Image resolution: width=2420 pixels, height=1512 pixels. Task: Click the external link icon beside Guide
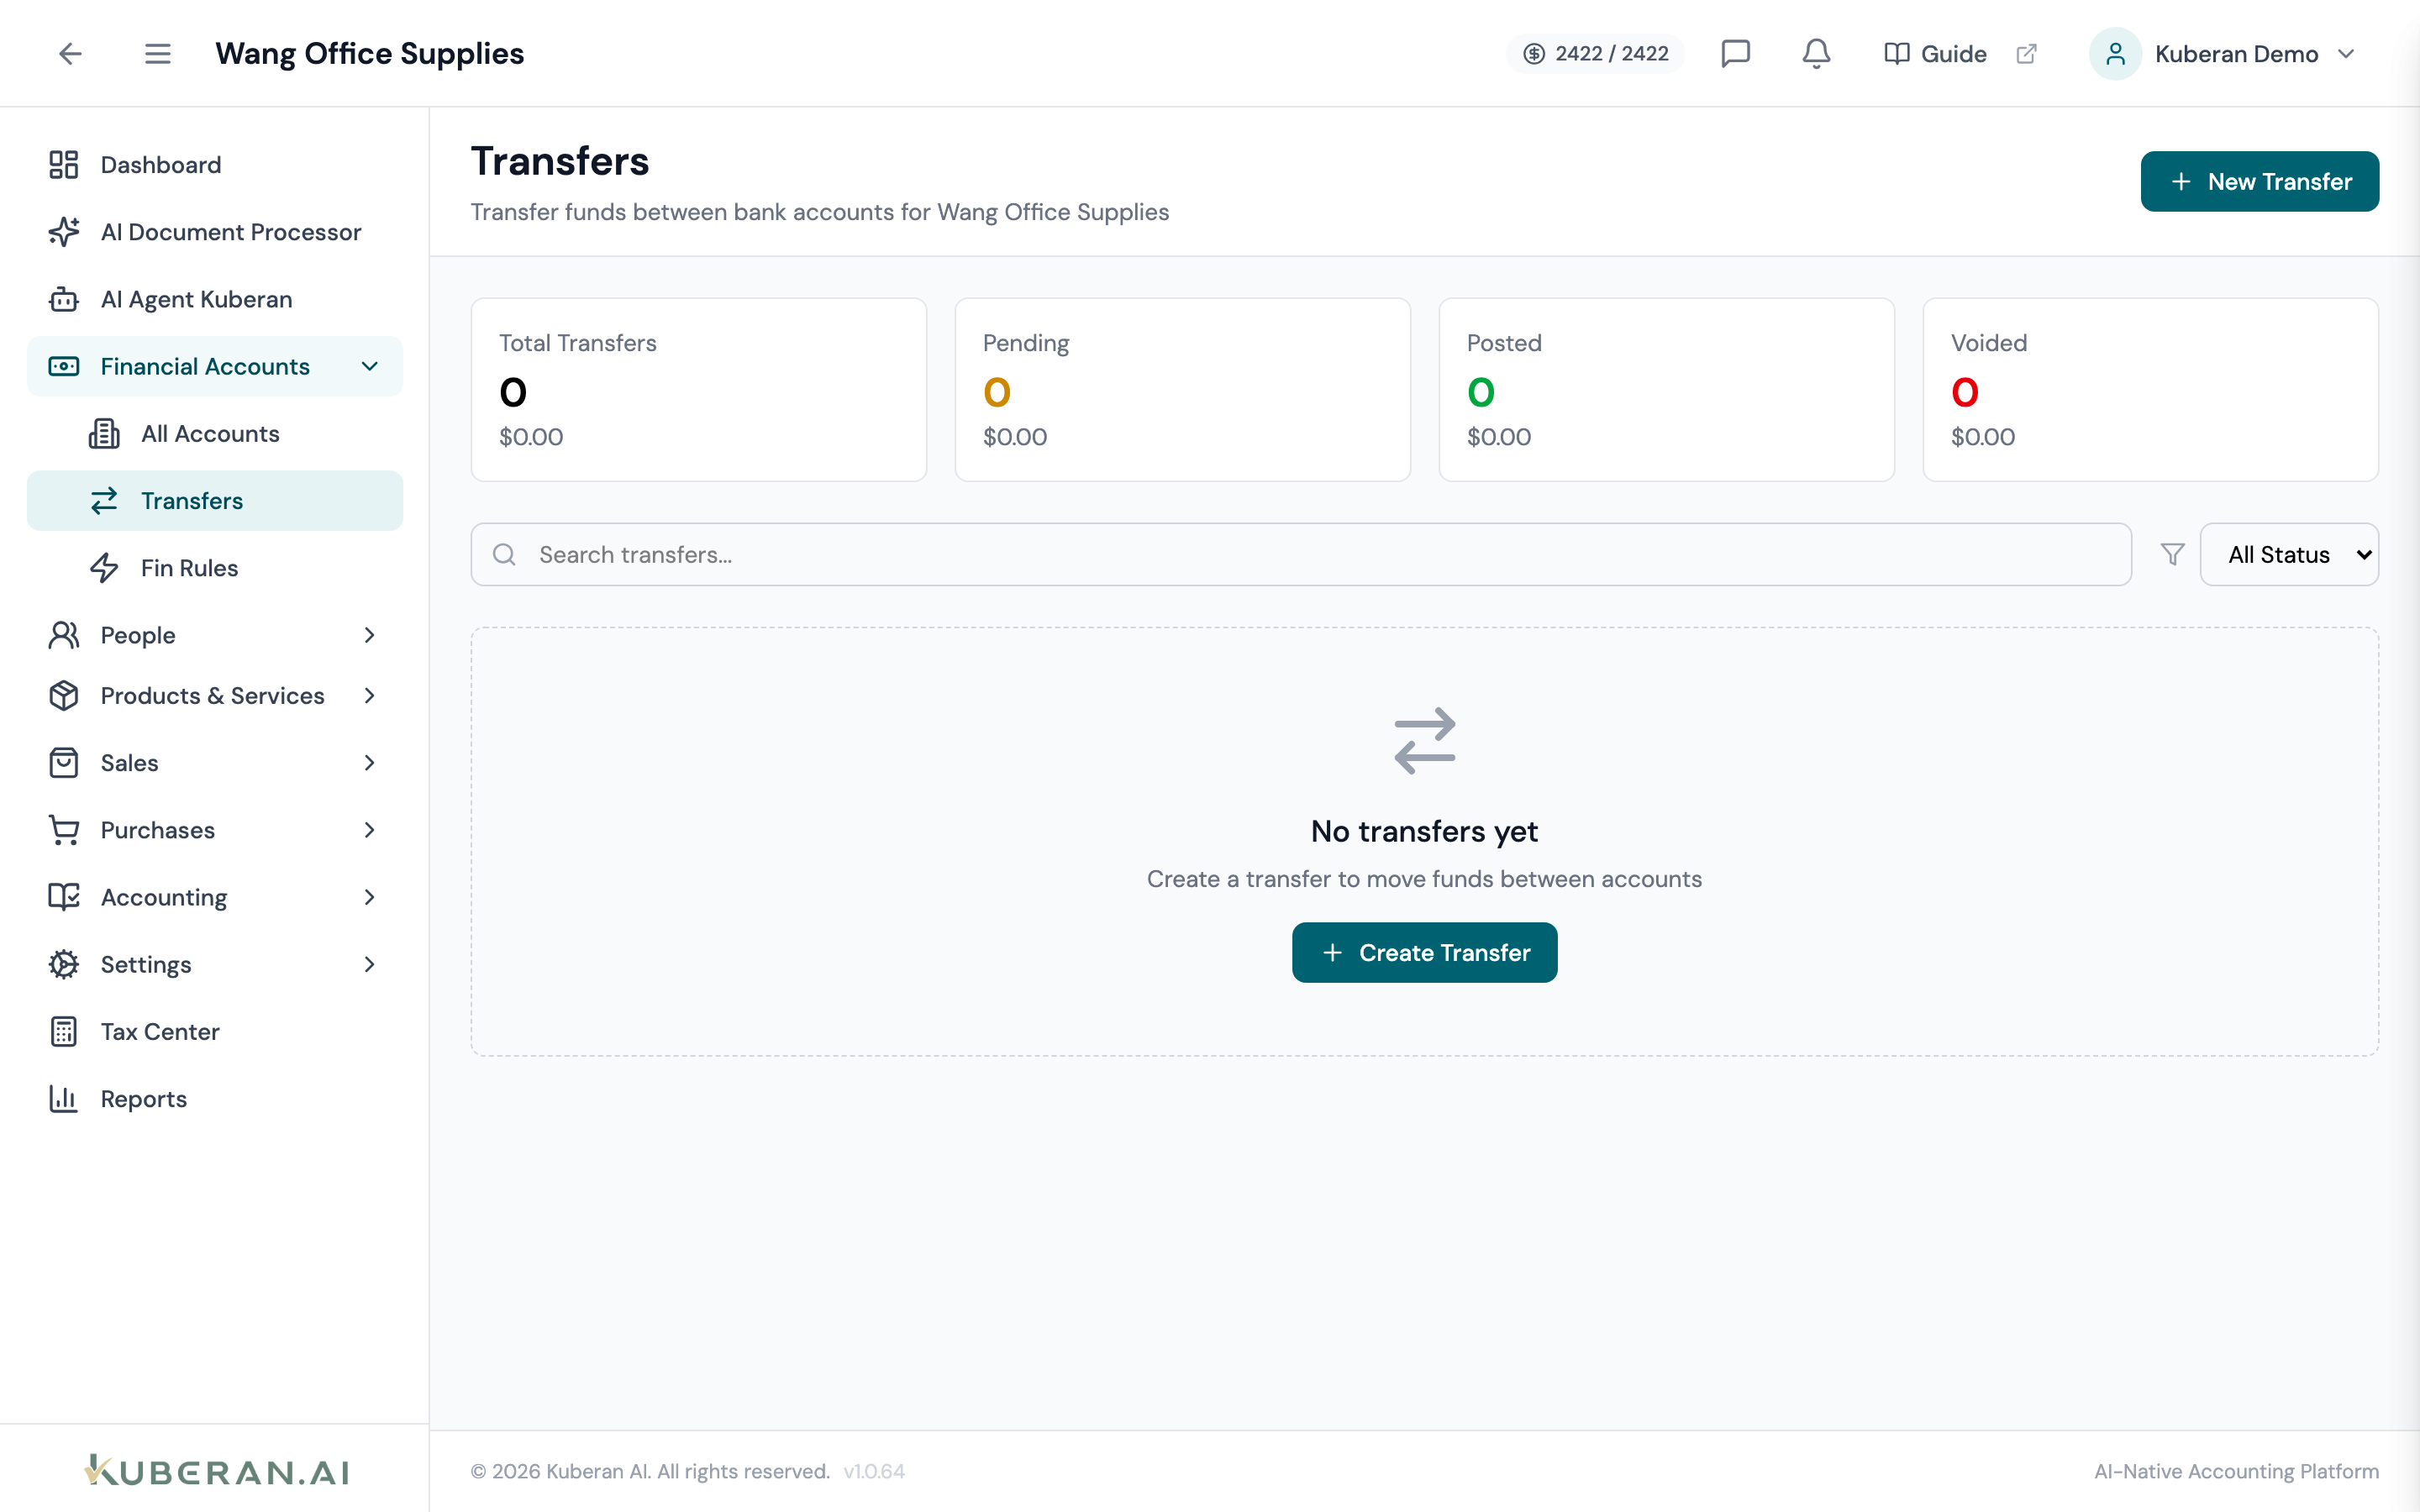pos(2026,54)
